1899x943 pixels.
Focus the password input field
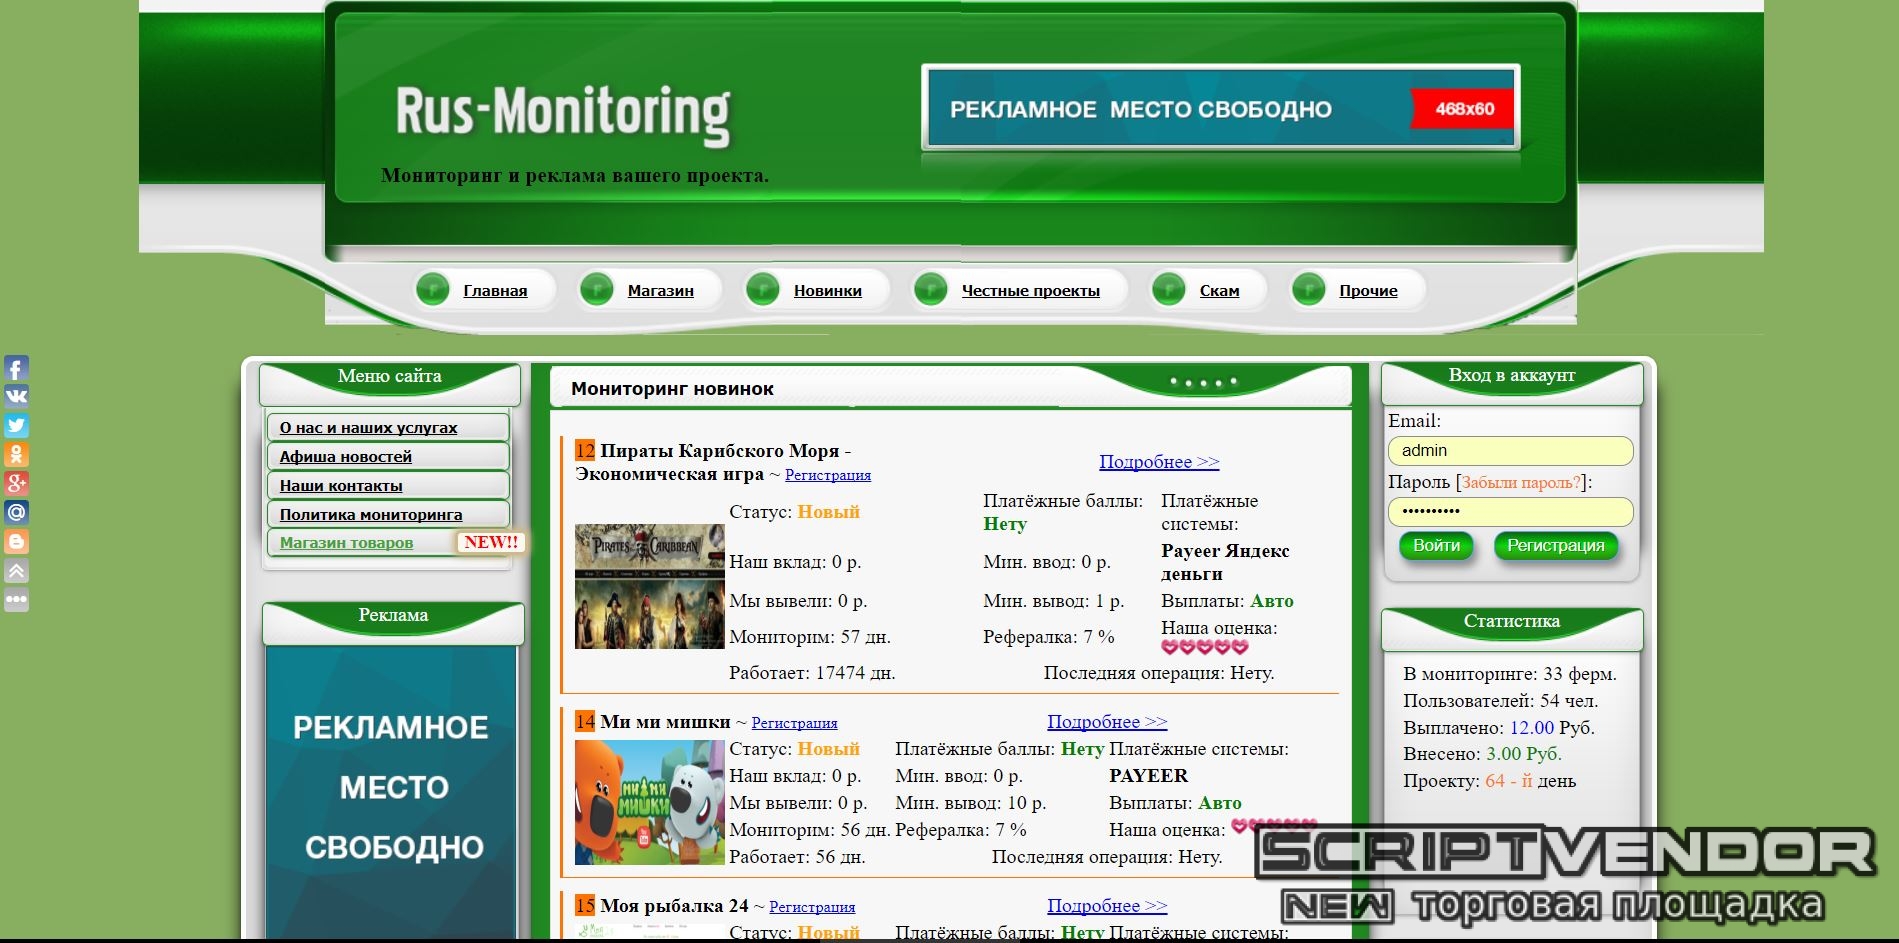coord(1510,511)
